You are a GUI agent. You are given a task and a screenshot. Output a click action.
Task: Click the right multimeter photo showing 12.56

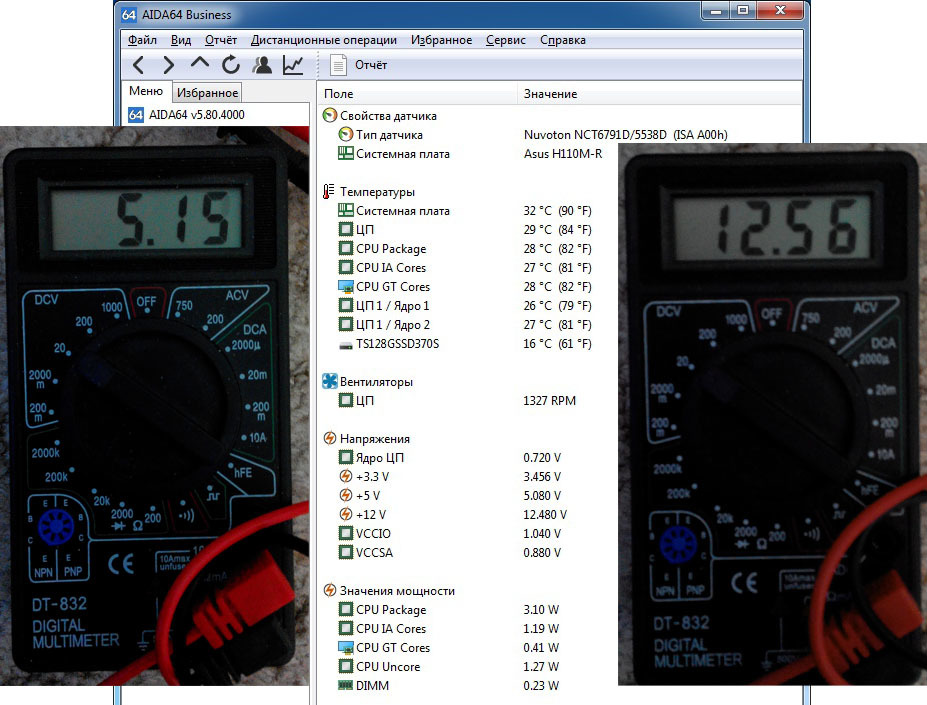pos(772,414)
